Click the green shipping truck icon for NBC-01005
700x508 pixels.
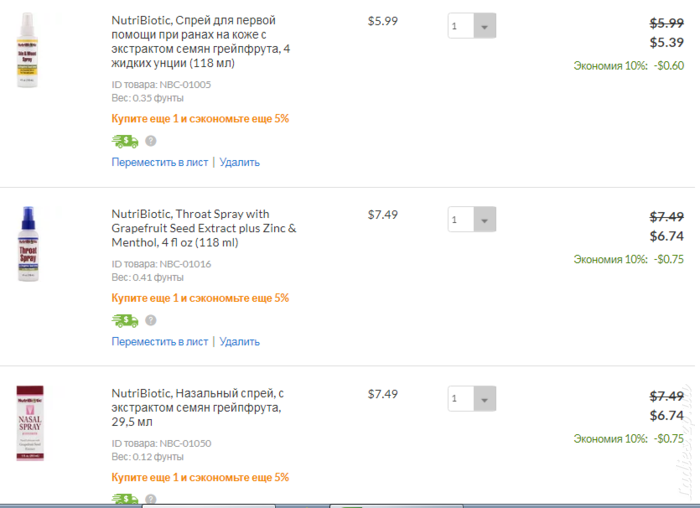(x=125, y=141)
